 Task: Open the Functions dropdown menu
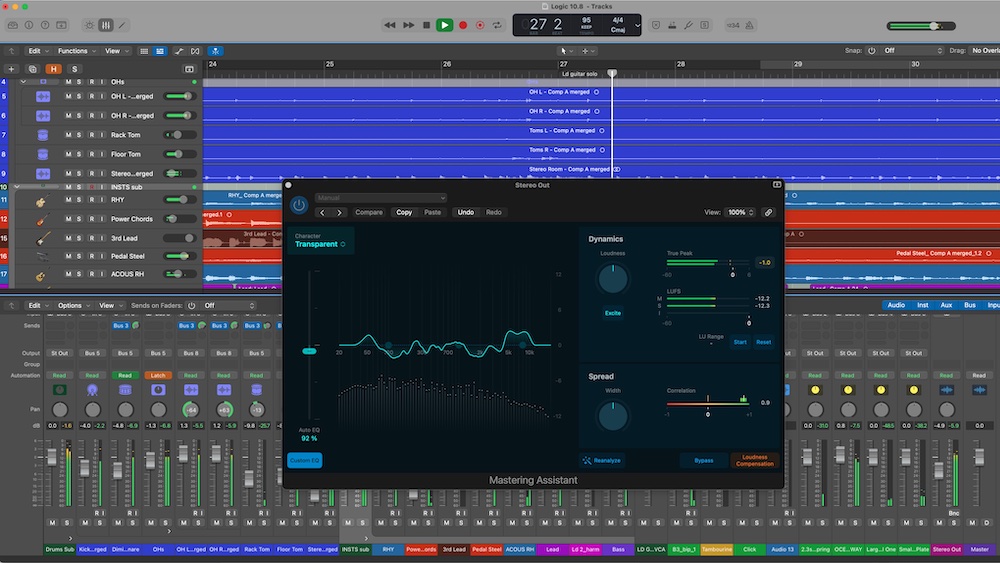77,51
